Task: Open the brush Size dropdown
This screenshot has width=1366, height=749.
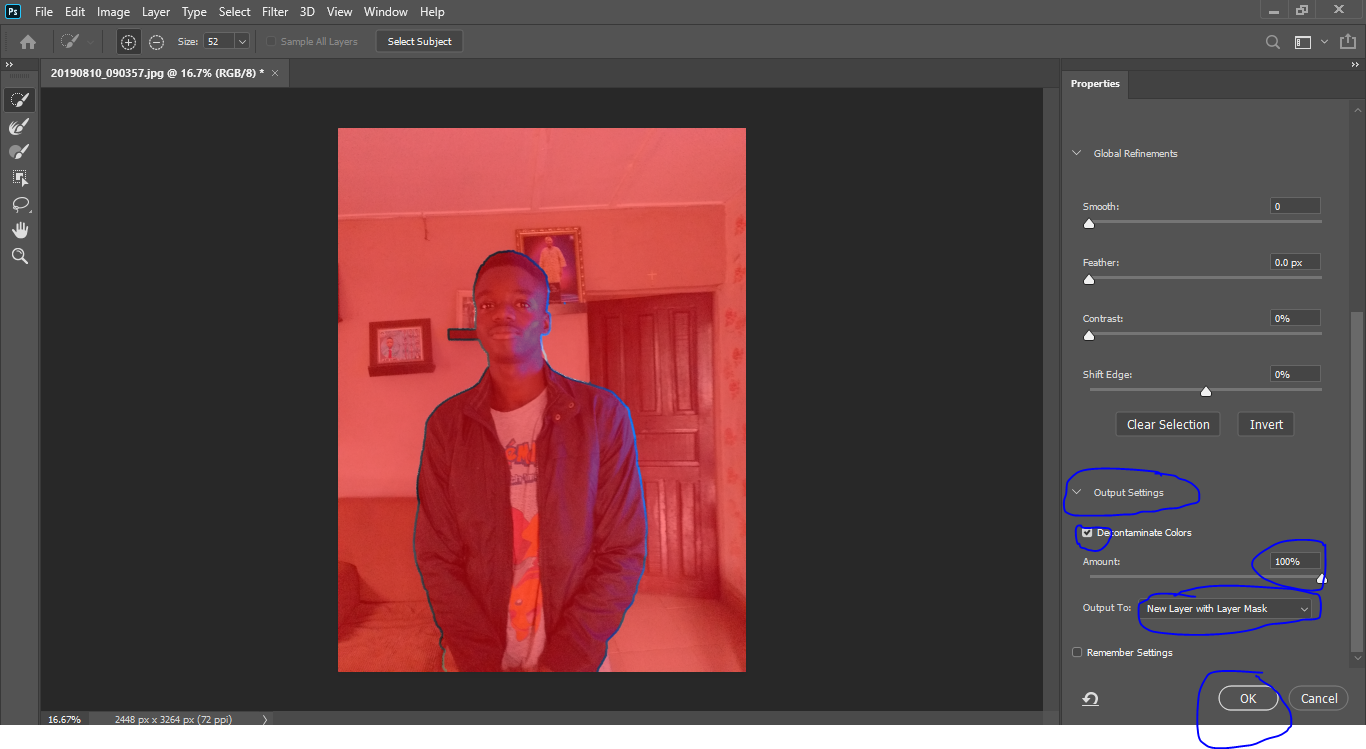Action: coord(240,41)
